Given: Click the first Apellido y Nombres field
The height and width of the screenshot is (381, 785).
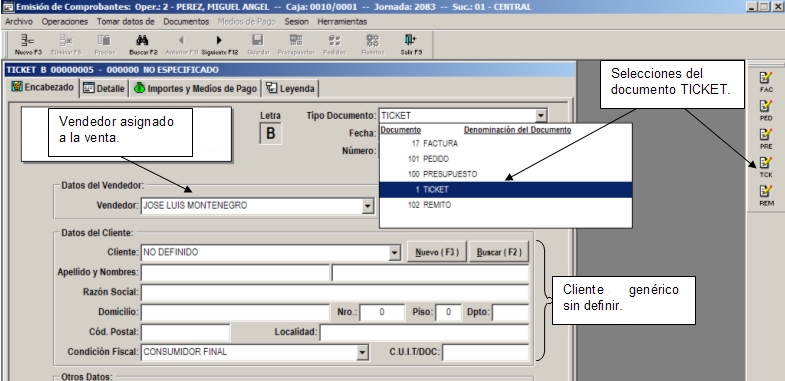Looking at the screenshot, I should 235,273.
